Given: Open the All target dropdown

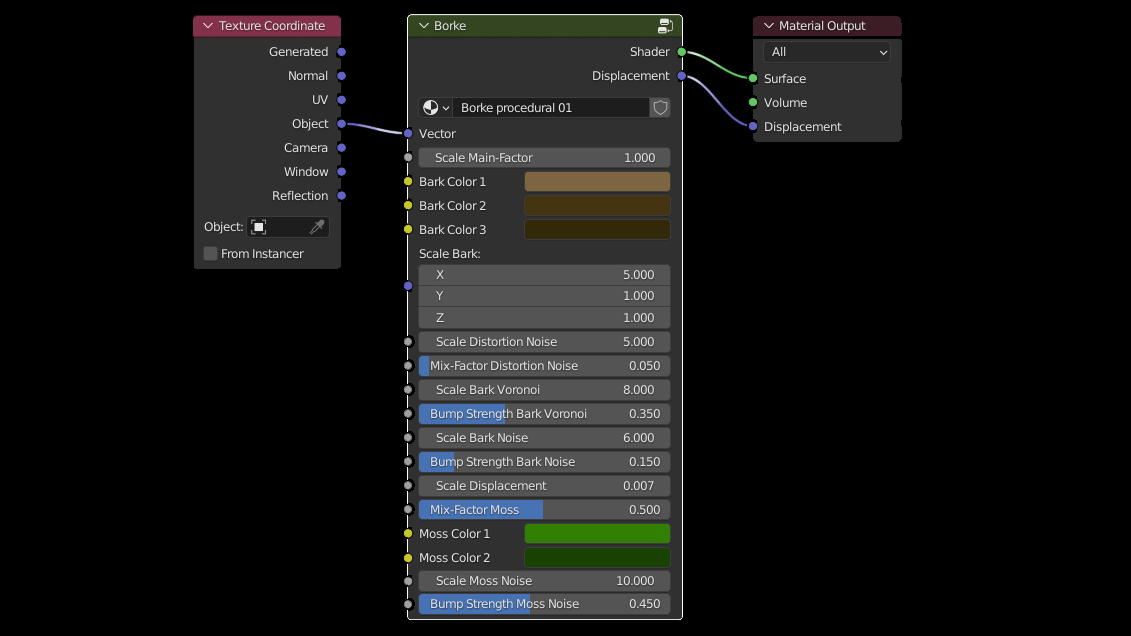Looking at the screenshot, I should point(827,52).
